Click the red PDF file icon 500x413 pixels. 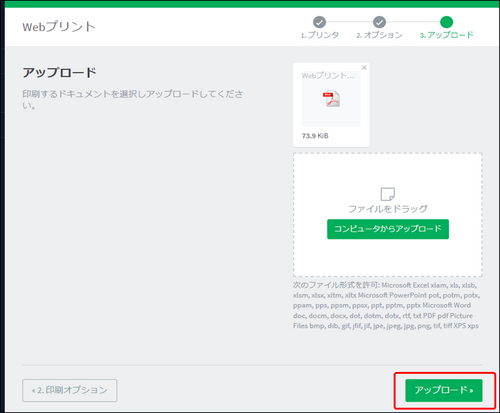tap(331, 99)
